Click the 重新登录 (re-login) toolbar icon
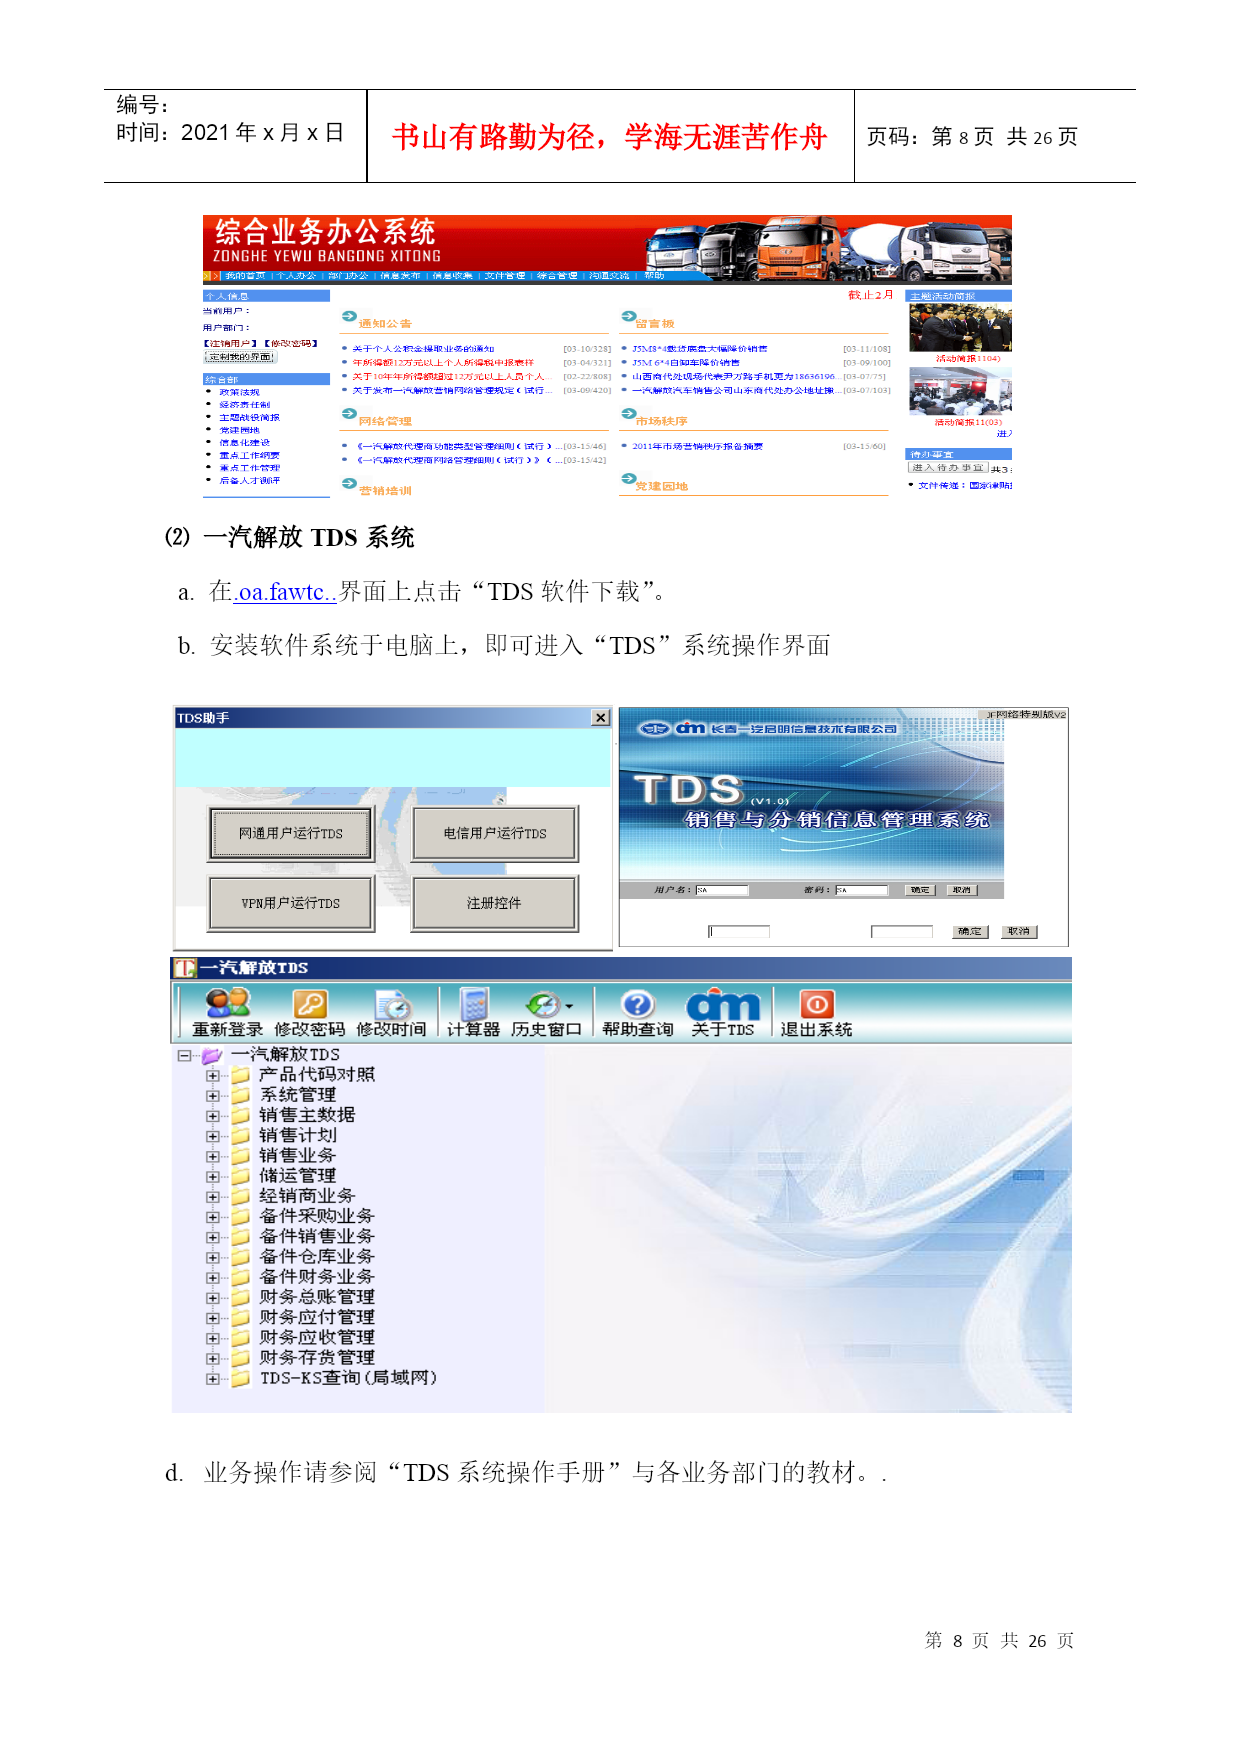Image resolution: width=1241 pixels, height=1754 pixels. 228,1003
